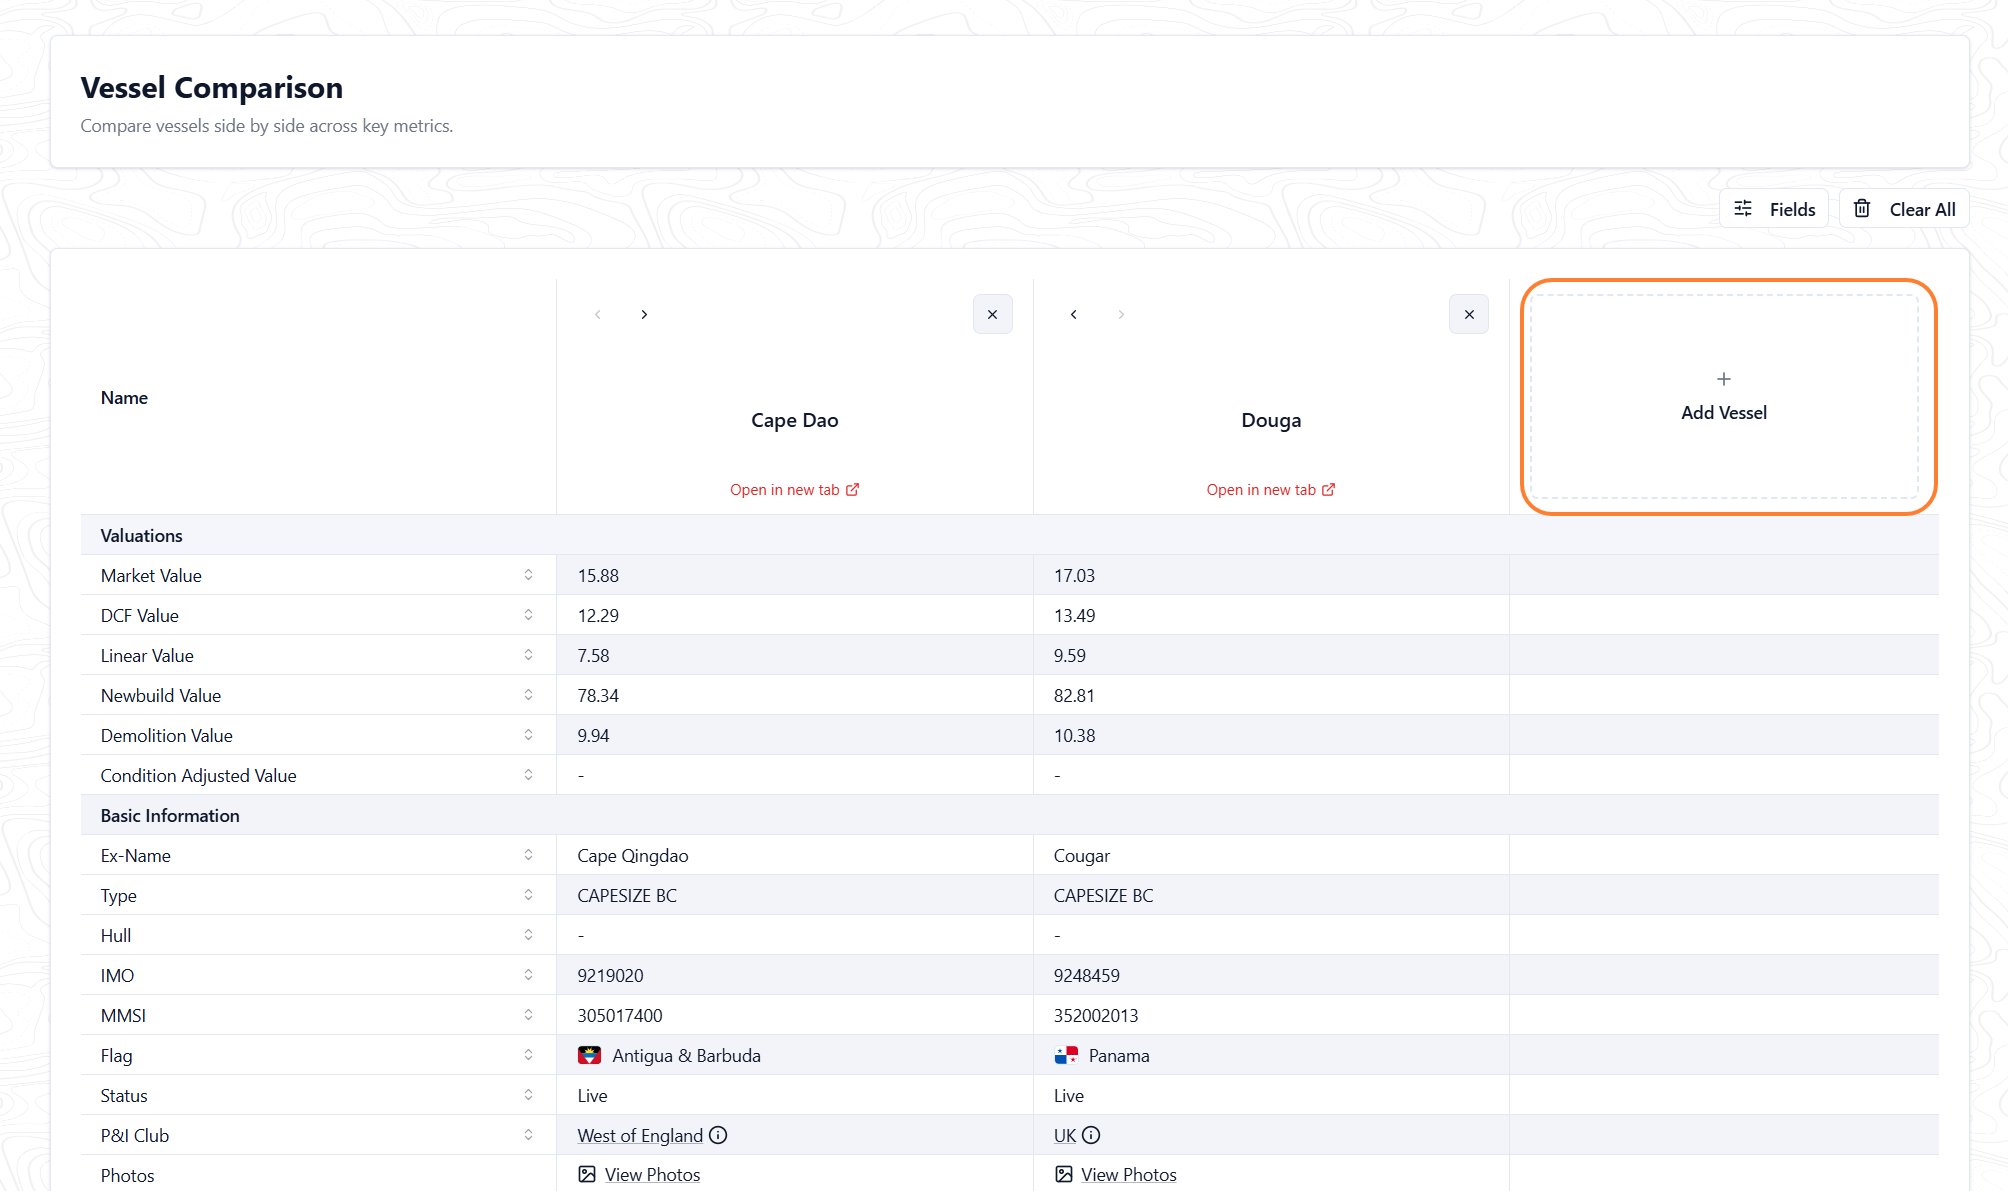Reorder the Ex-Name row handle
Viewport: 2008px width, 1191px height.
pos(528,855)
